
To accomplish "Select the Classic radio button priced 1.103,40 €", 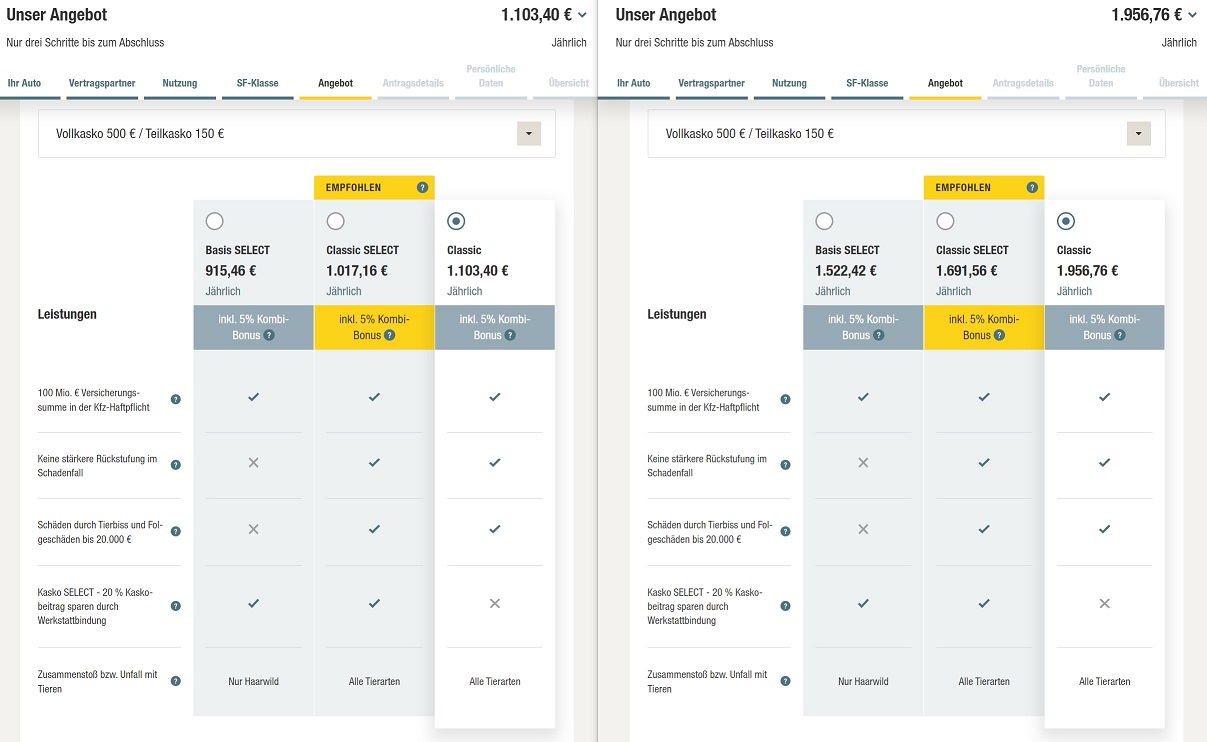I will [456, 221].
